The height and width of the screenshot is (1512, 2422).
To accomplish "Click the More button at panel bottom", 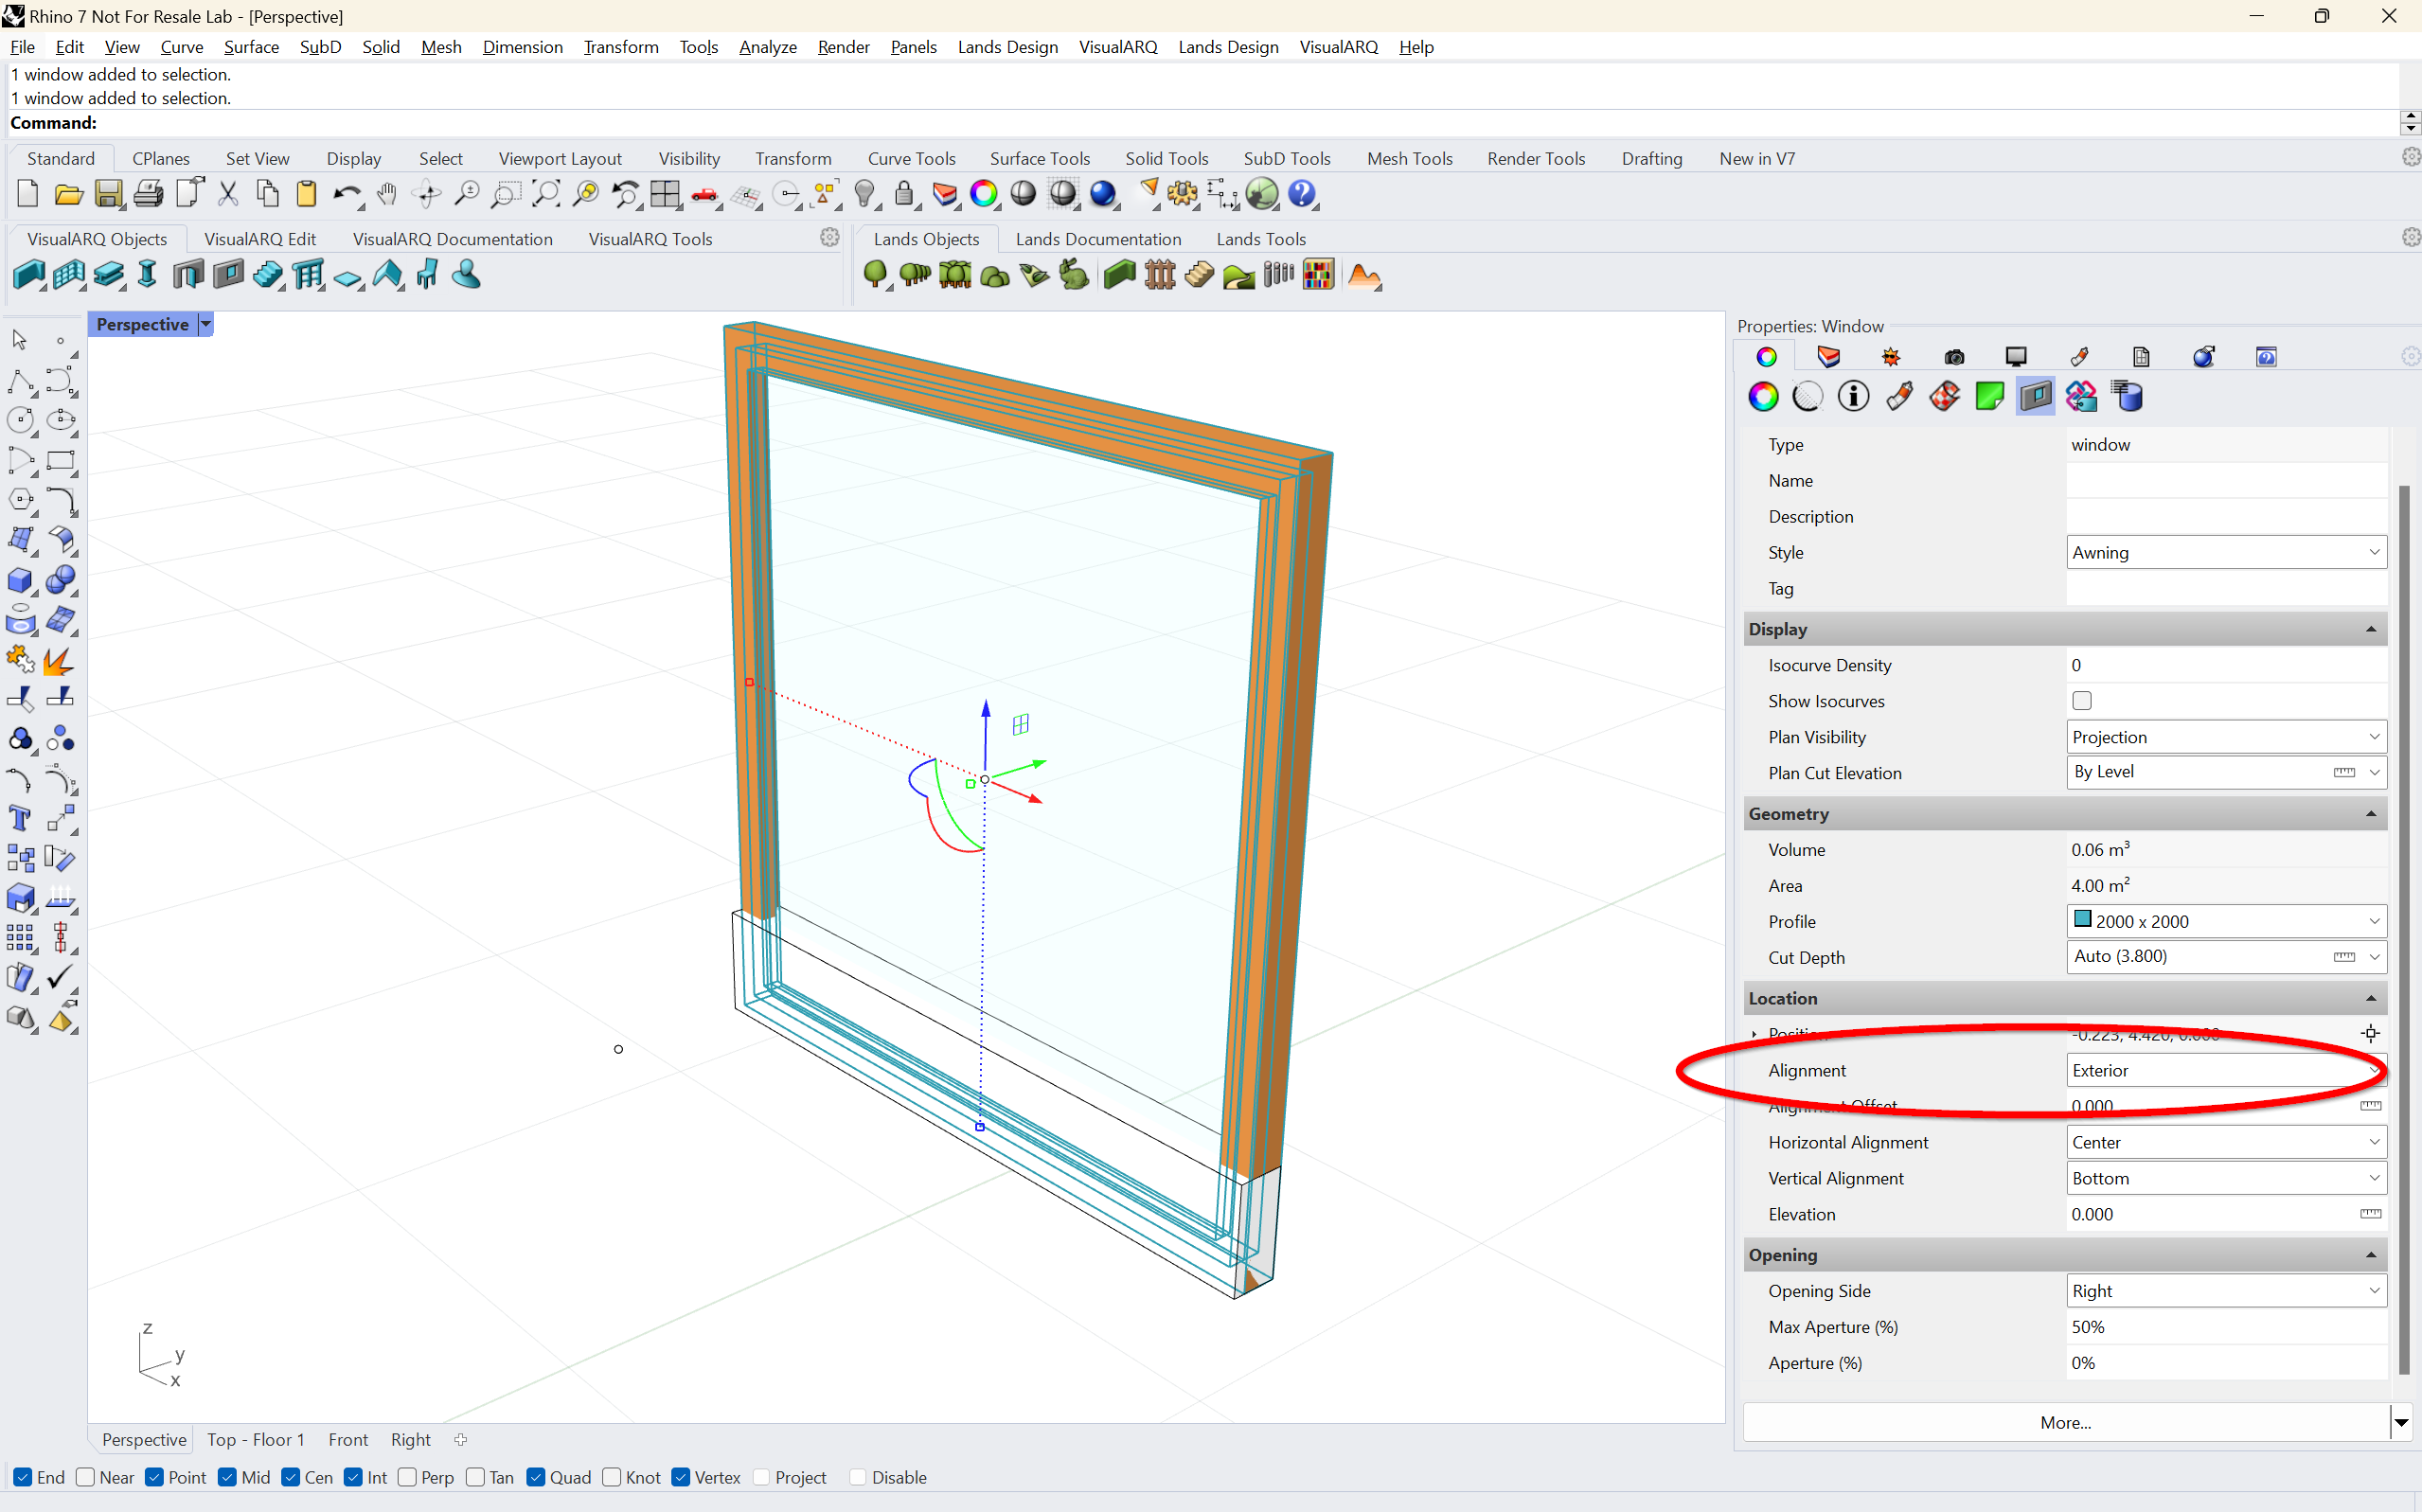I will click(x=2064, y=1422).
